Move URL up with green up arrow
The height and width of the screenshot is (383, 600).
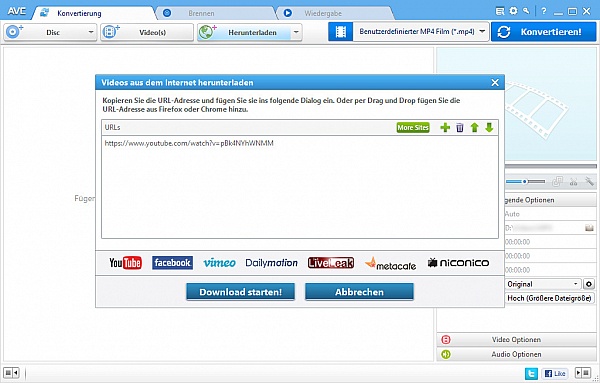(474, 127)
